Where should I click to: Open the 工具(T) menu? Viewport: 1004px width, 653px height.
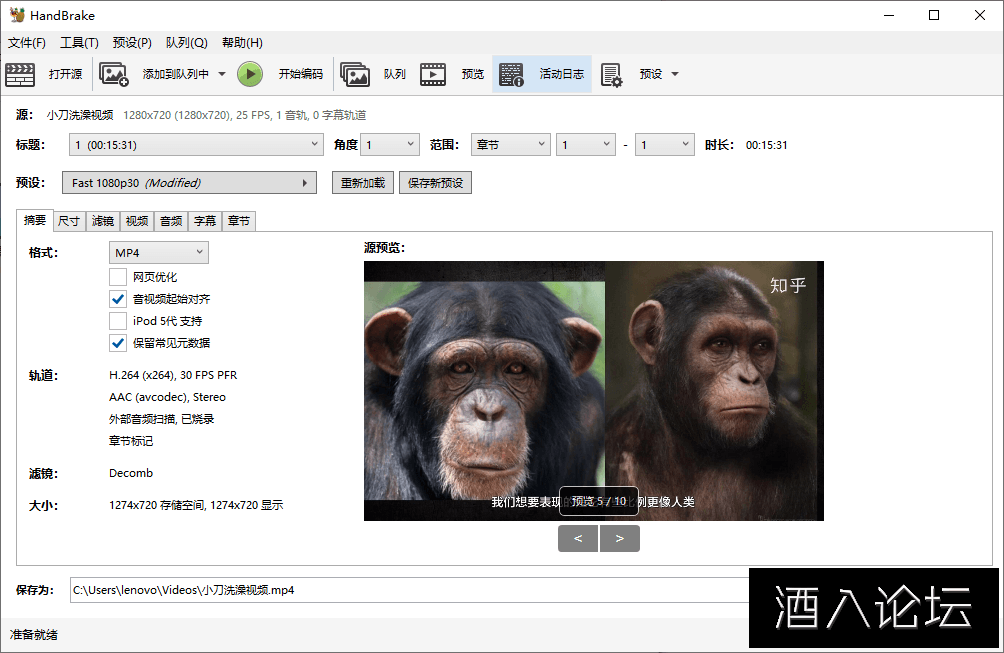click(79, 43)
